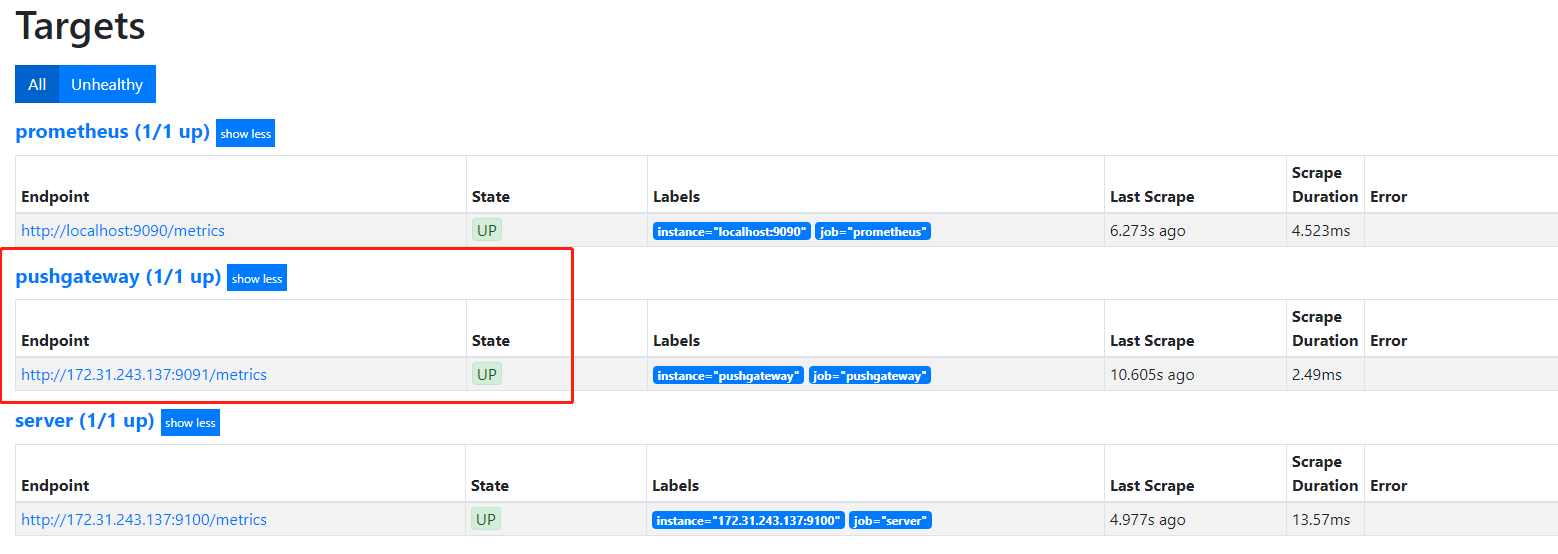
Task: Click Scrape Duration header in server table
Action: coord(1325,474)
